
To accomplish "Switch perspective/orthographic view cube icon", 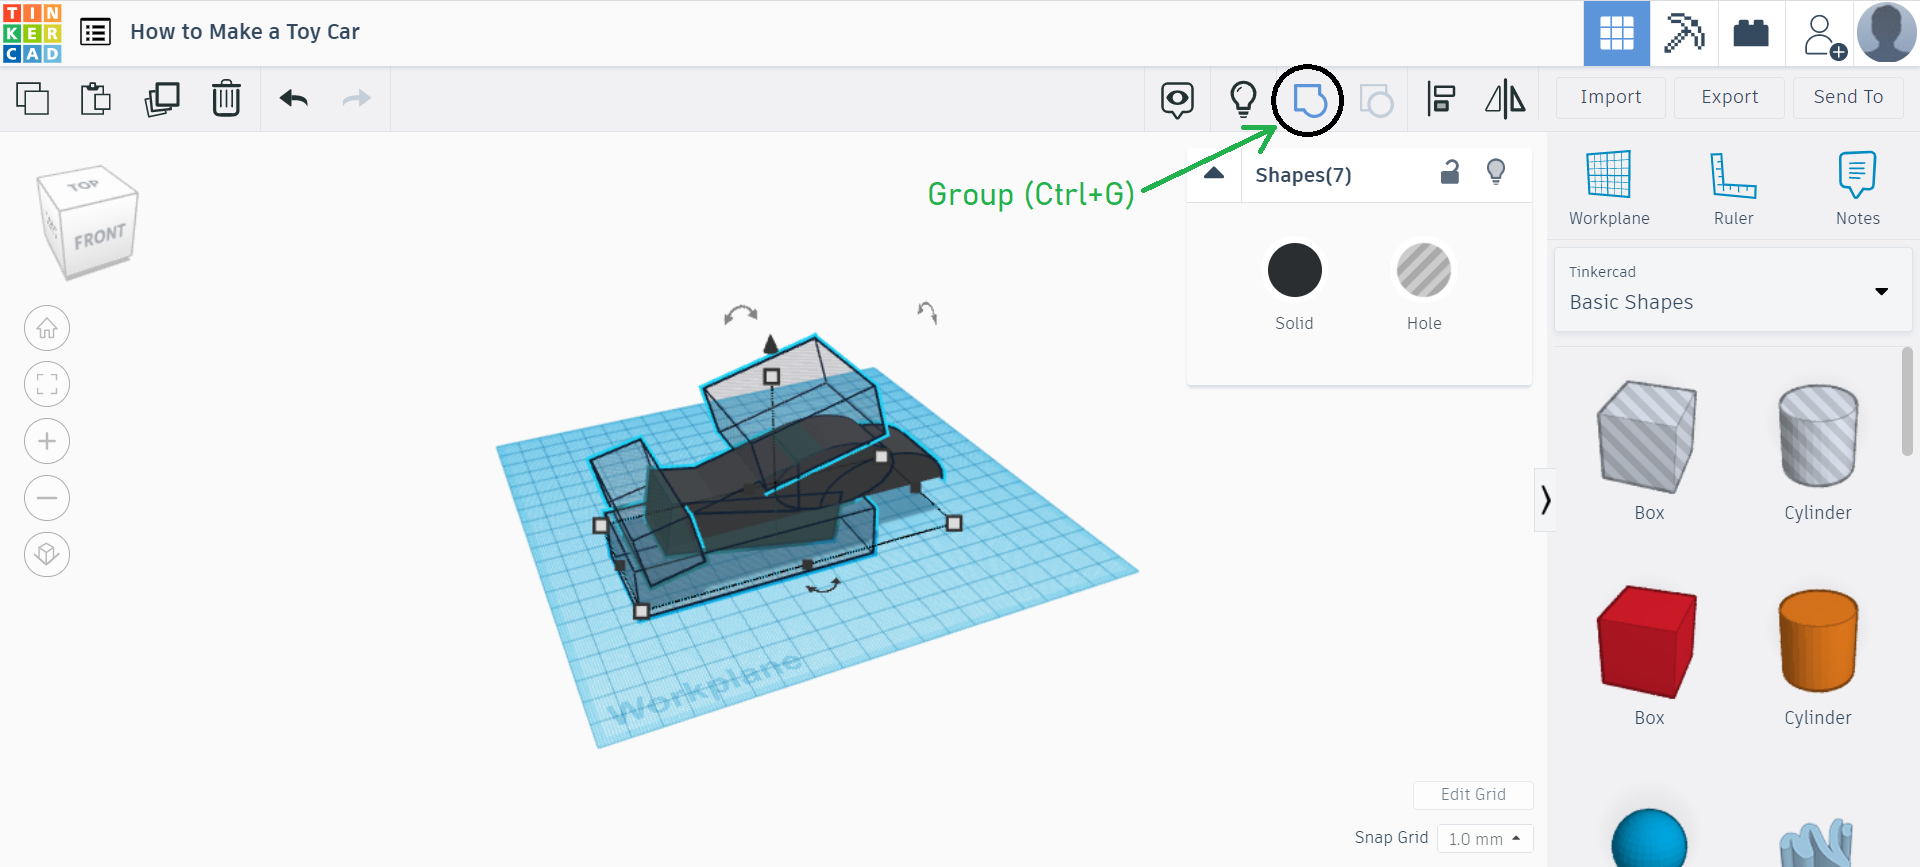I will tap(47, 554).
